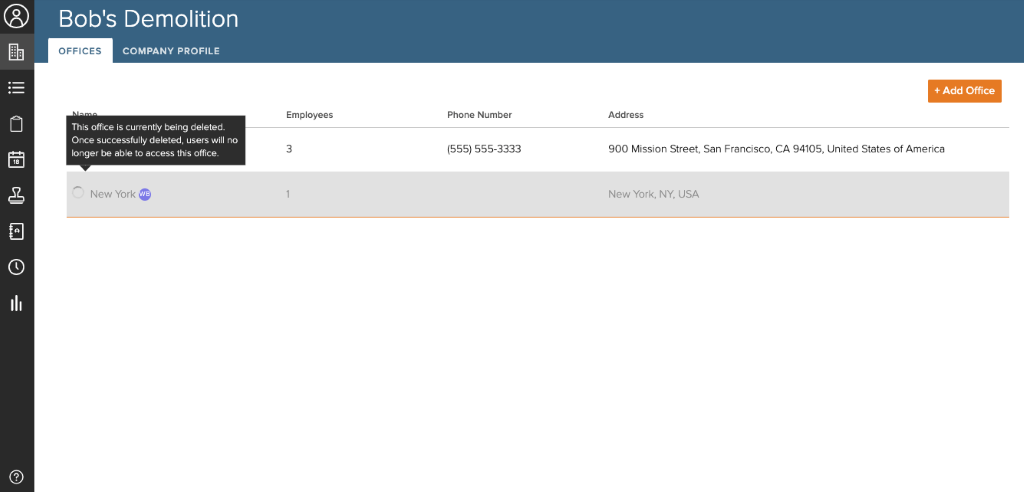Click the Employees column header

[x=309, y=115]
